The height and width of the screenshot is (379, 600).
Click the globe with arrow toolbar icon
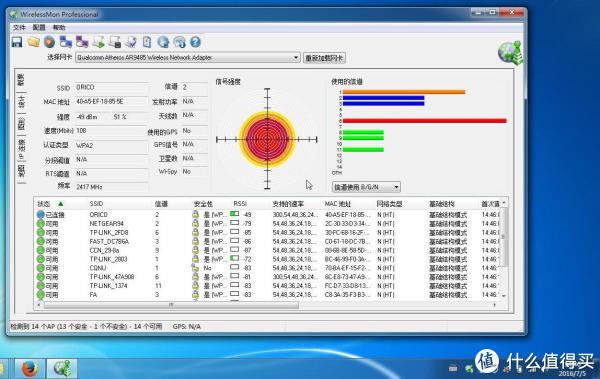click(163, 42)
